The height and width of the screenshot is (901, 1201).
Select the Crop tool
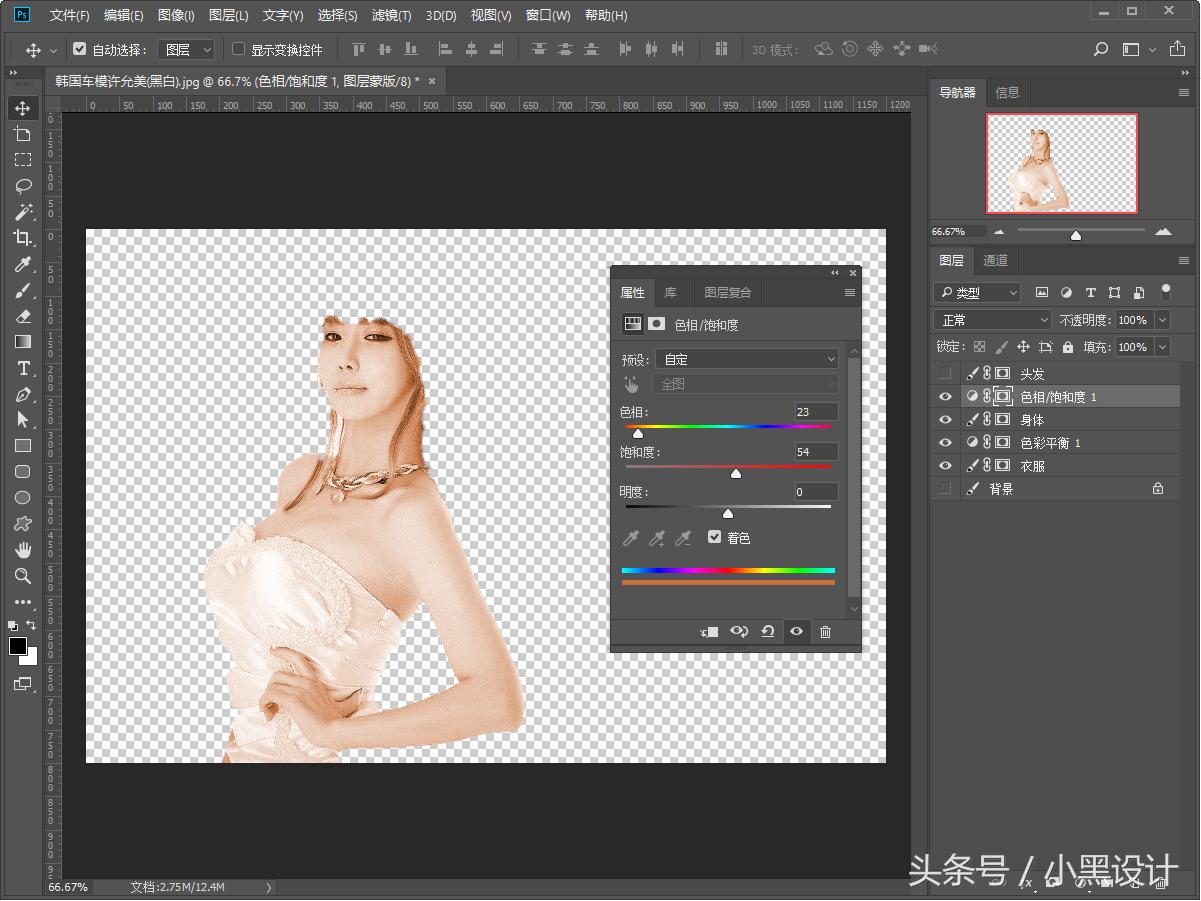pyautogui.click(x=22, y=238)
